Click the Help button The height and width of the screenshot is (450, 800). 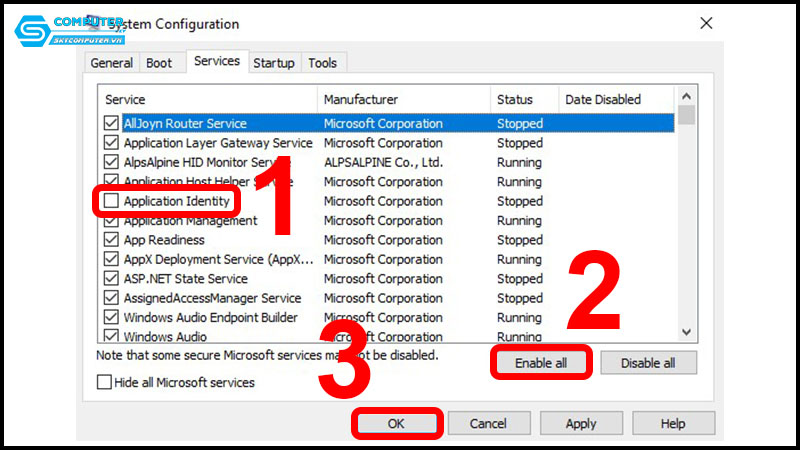673,424
